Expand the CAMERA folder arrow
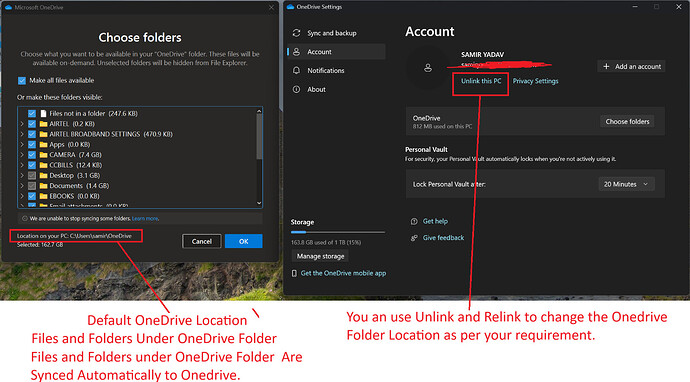The height and width of the screenshot is (382, 690). [22, 154]
